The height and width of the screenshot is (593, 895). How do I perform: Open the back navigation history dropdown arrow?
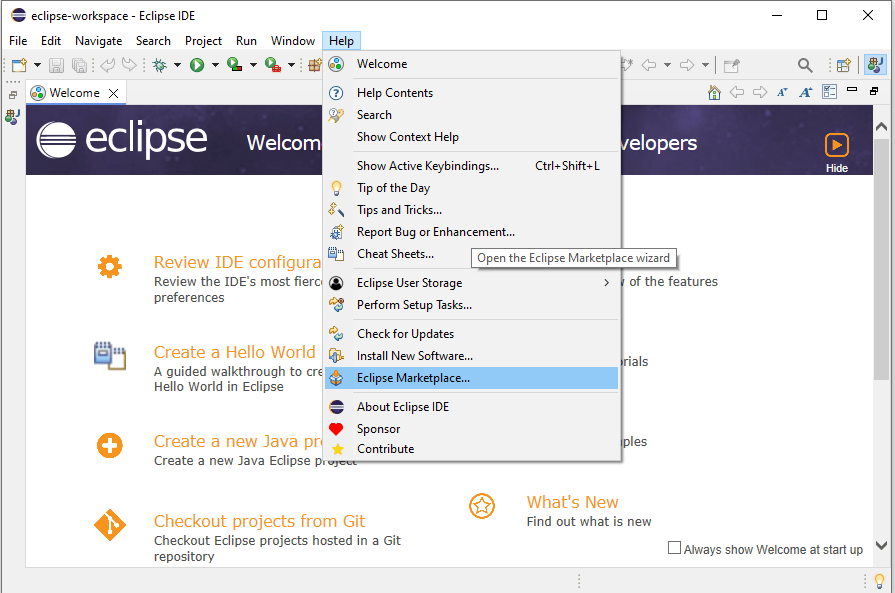point(667,65)
